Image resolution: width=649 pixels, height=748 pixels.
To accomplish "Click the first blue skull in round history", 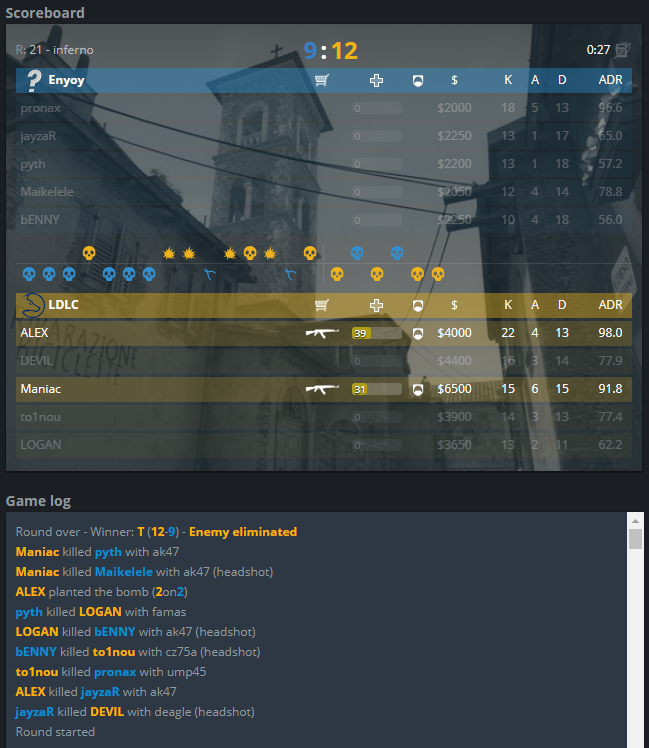I will (x=29, y=274).
